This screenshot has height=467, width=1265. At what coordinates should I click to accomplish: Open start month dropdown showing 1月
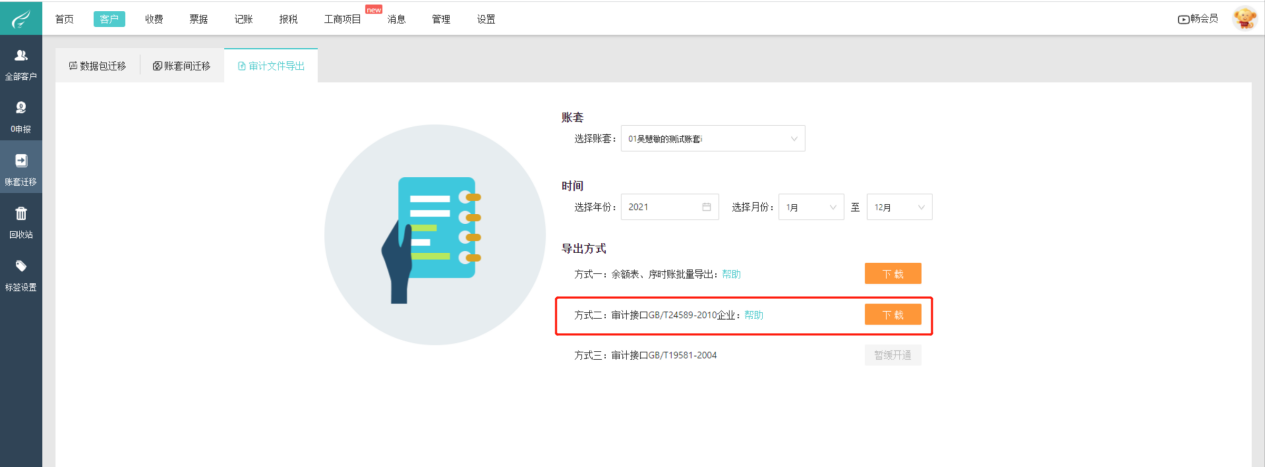[811, 207]
